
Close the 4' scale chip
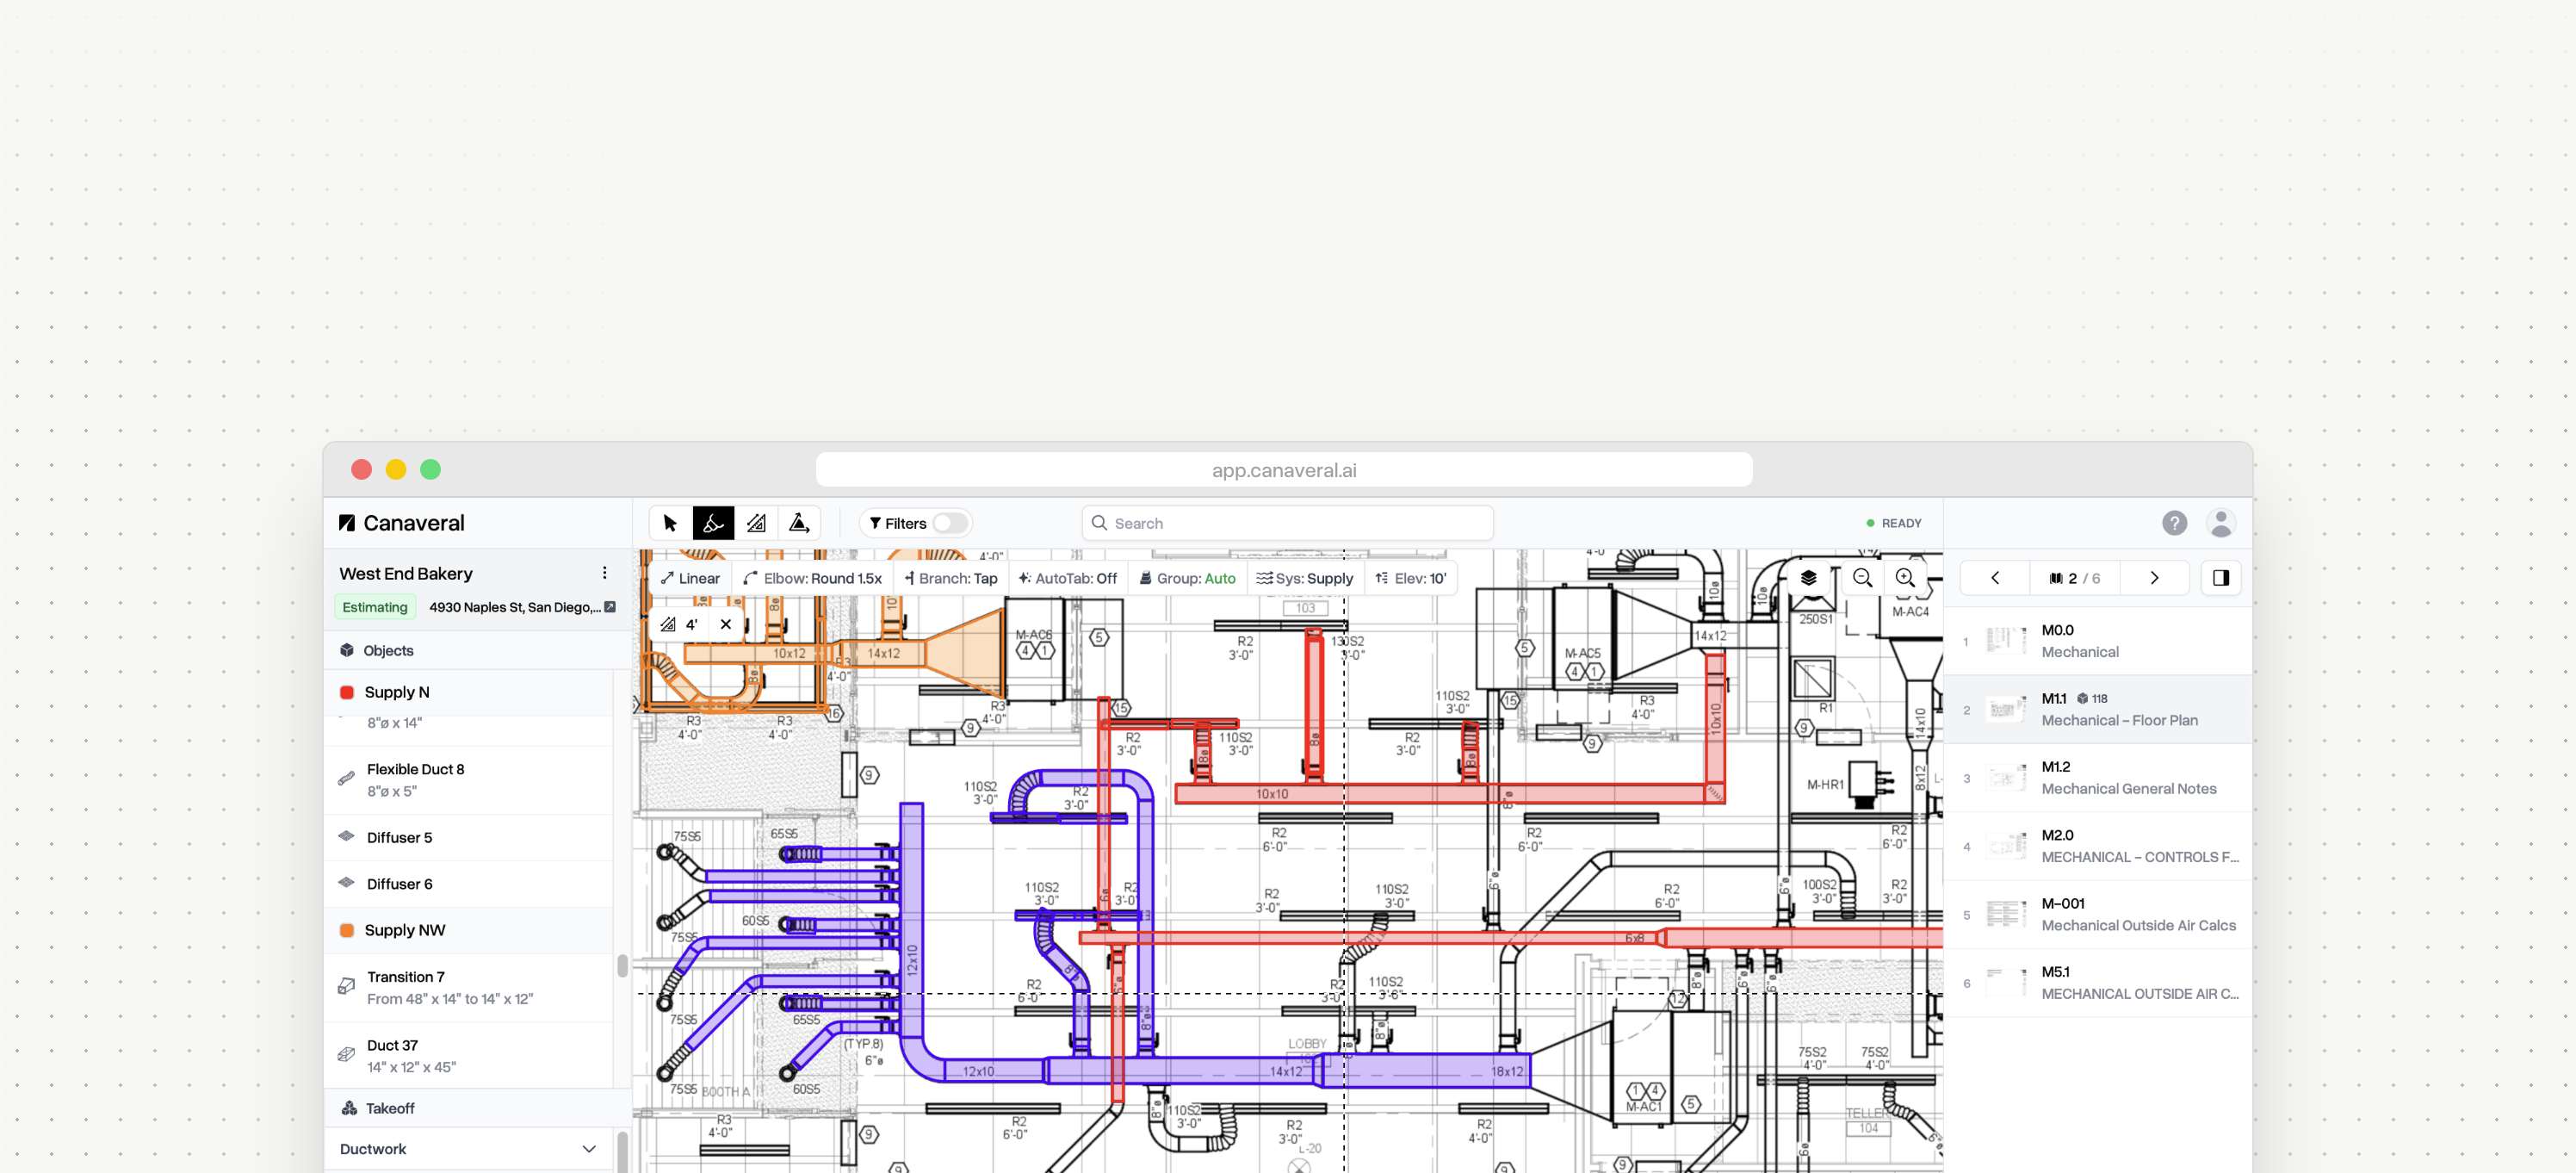[726, 624]
